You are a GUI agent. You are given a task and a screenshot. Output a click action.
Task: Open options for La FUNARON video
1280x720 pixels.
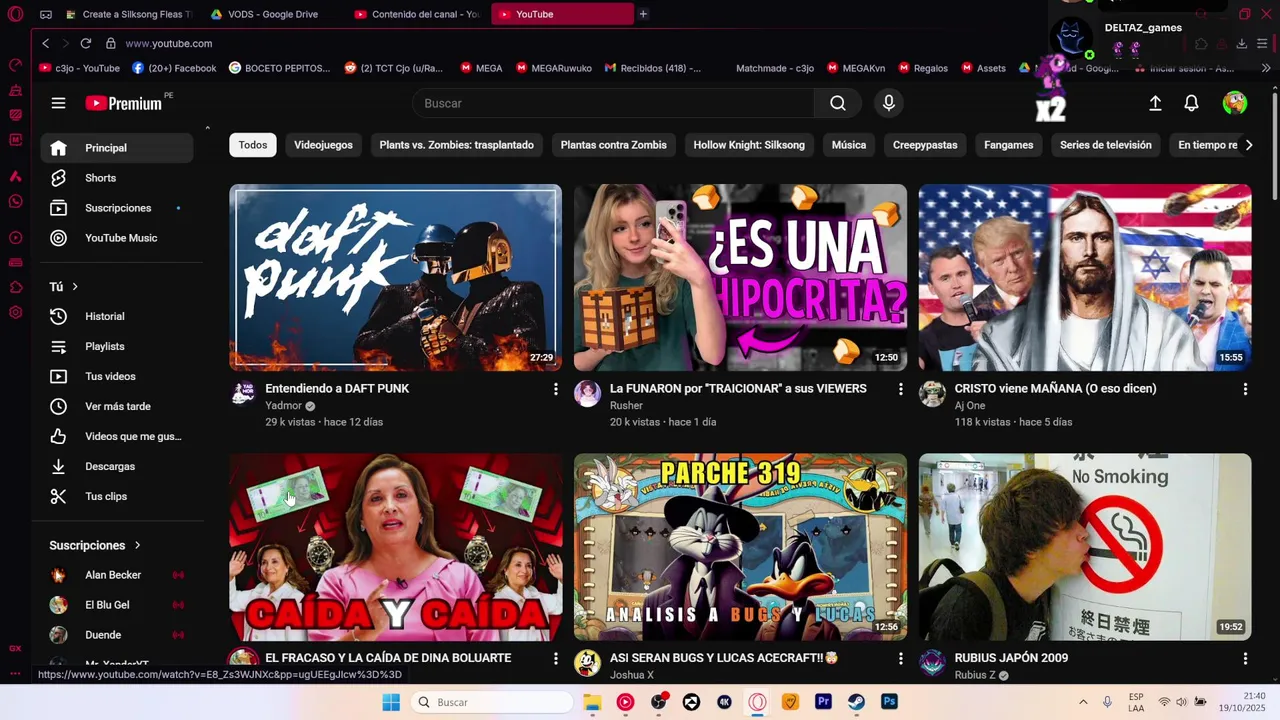pos(900,389)
